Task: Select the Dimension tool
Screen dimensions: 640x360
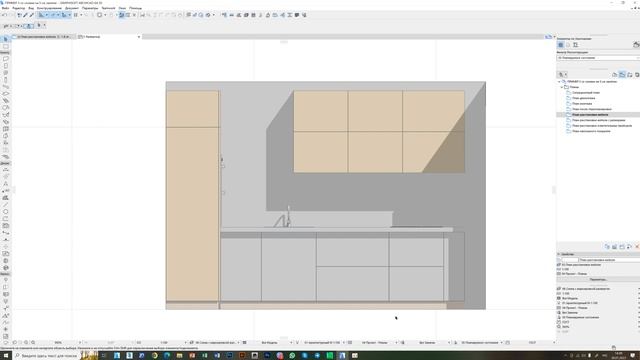Action: pyautogui.click(x=5, y=170)
